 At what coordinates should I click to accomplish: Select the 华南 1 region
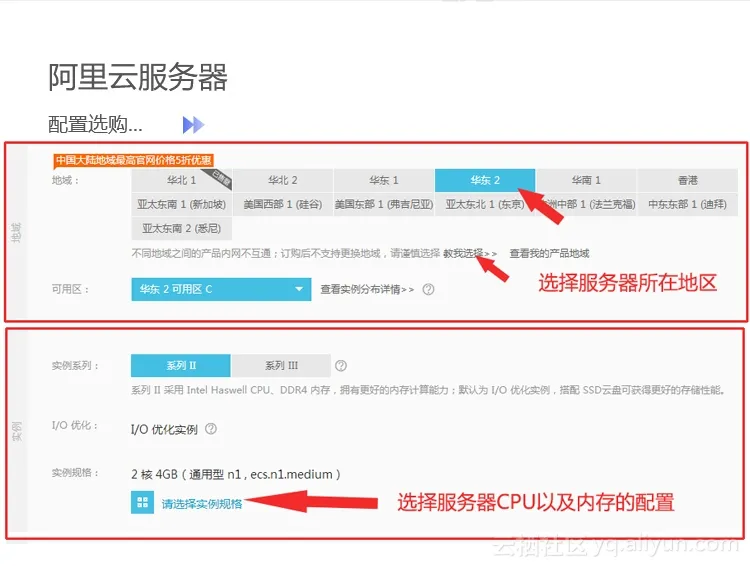coord(586,180)
